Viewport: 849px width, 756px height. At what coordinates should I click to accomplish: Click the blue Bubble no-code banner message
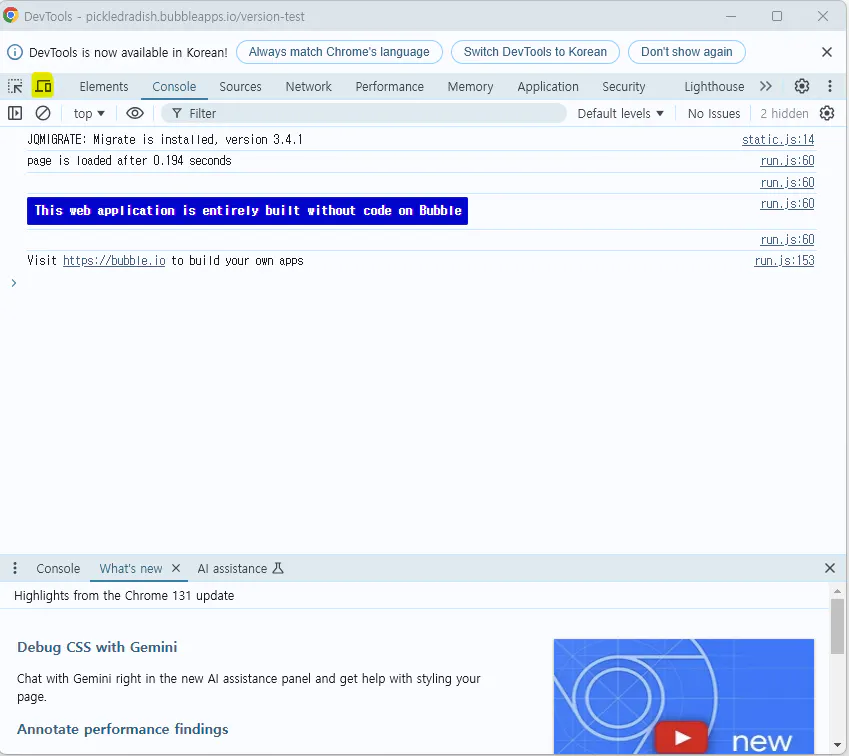pos(247,211)
